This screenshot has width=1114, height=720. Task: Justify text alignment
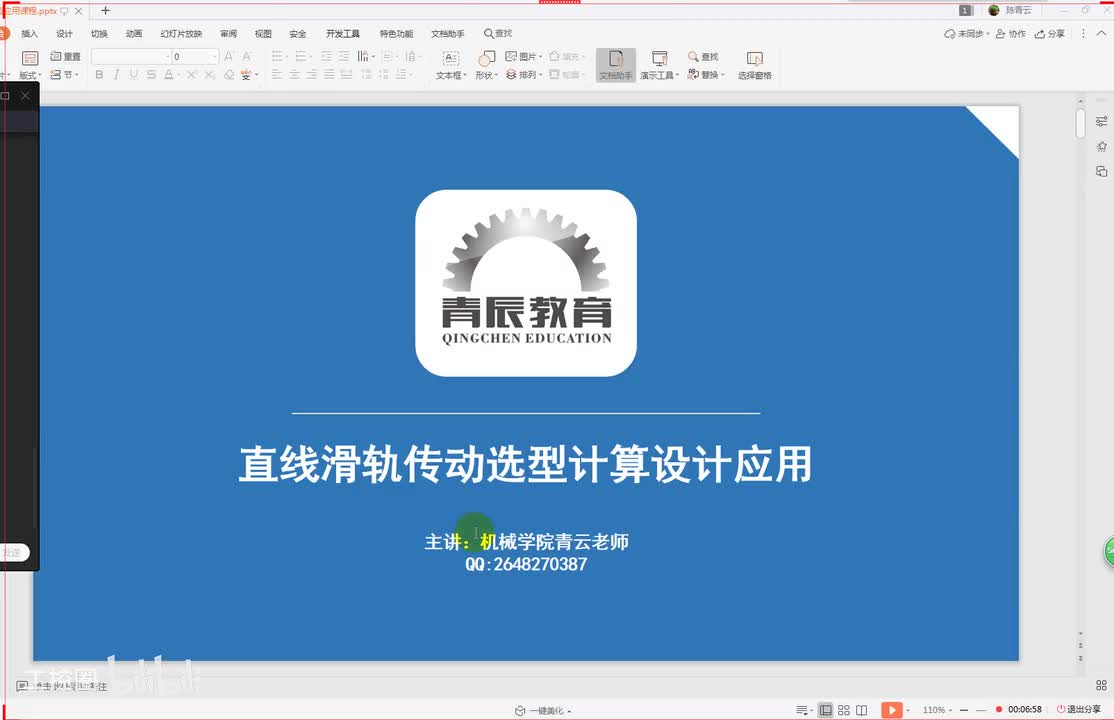click(x=329, y=74)
